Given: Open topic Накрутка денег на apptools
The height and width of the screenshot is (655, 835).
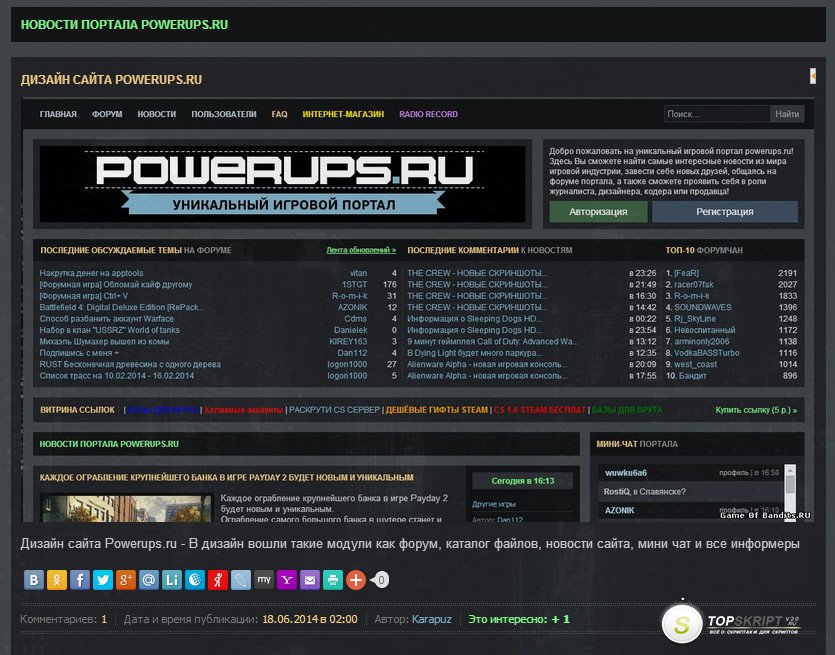Looking at the screenshot, I should coord(91,273).
